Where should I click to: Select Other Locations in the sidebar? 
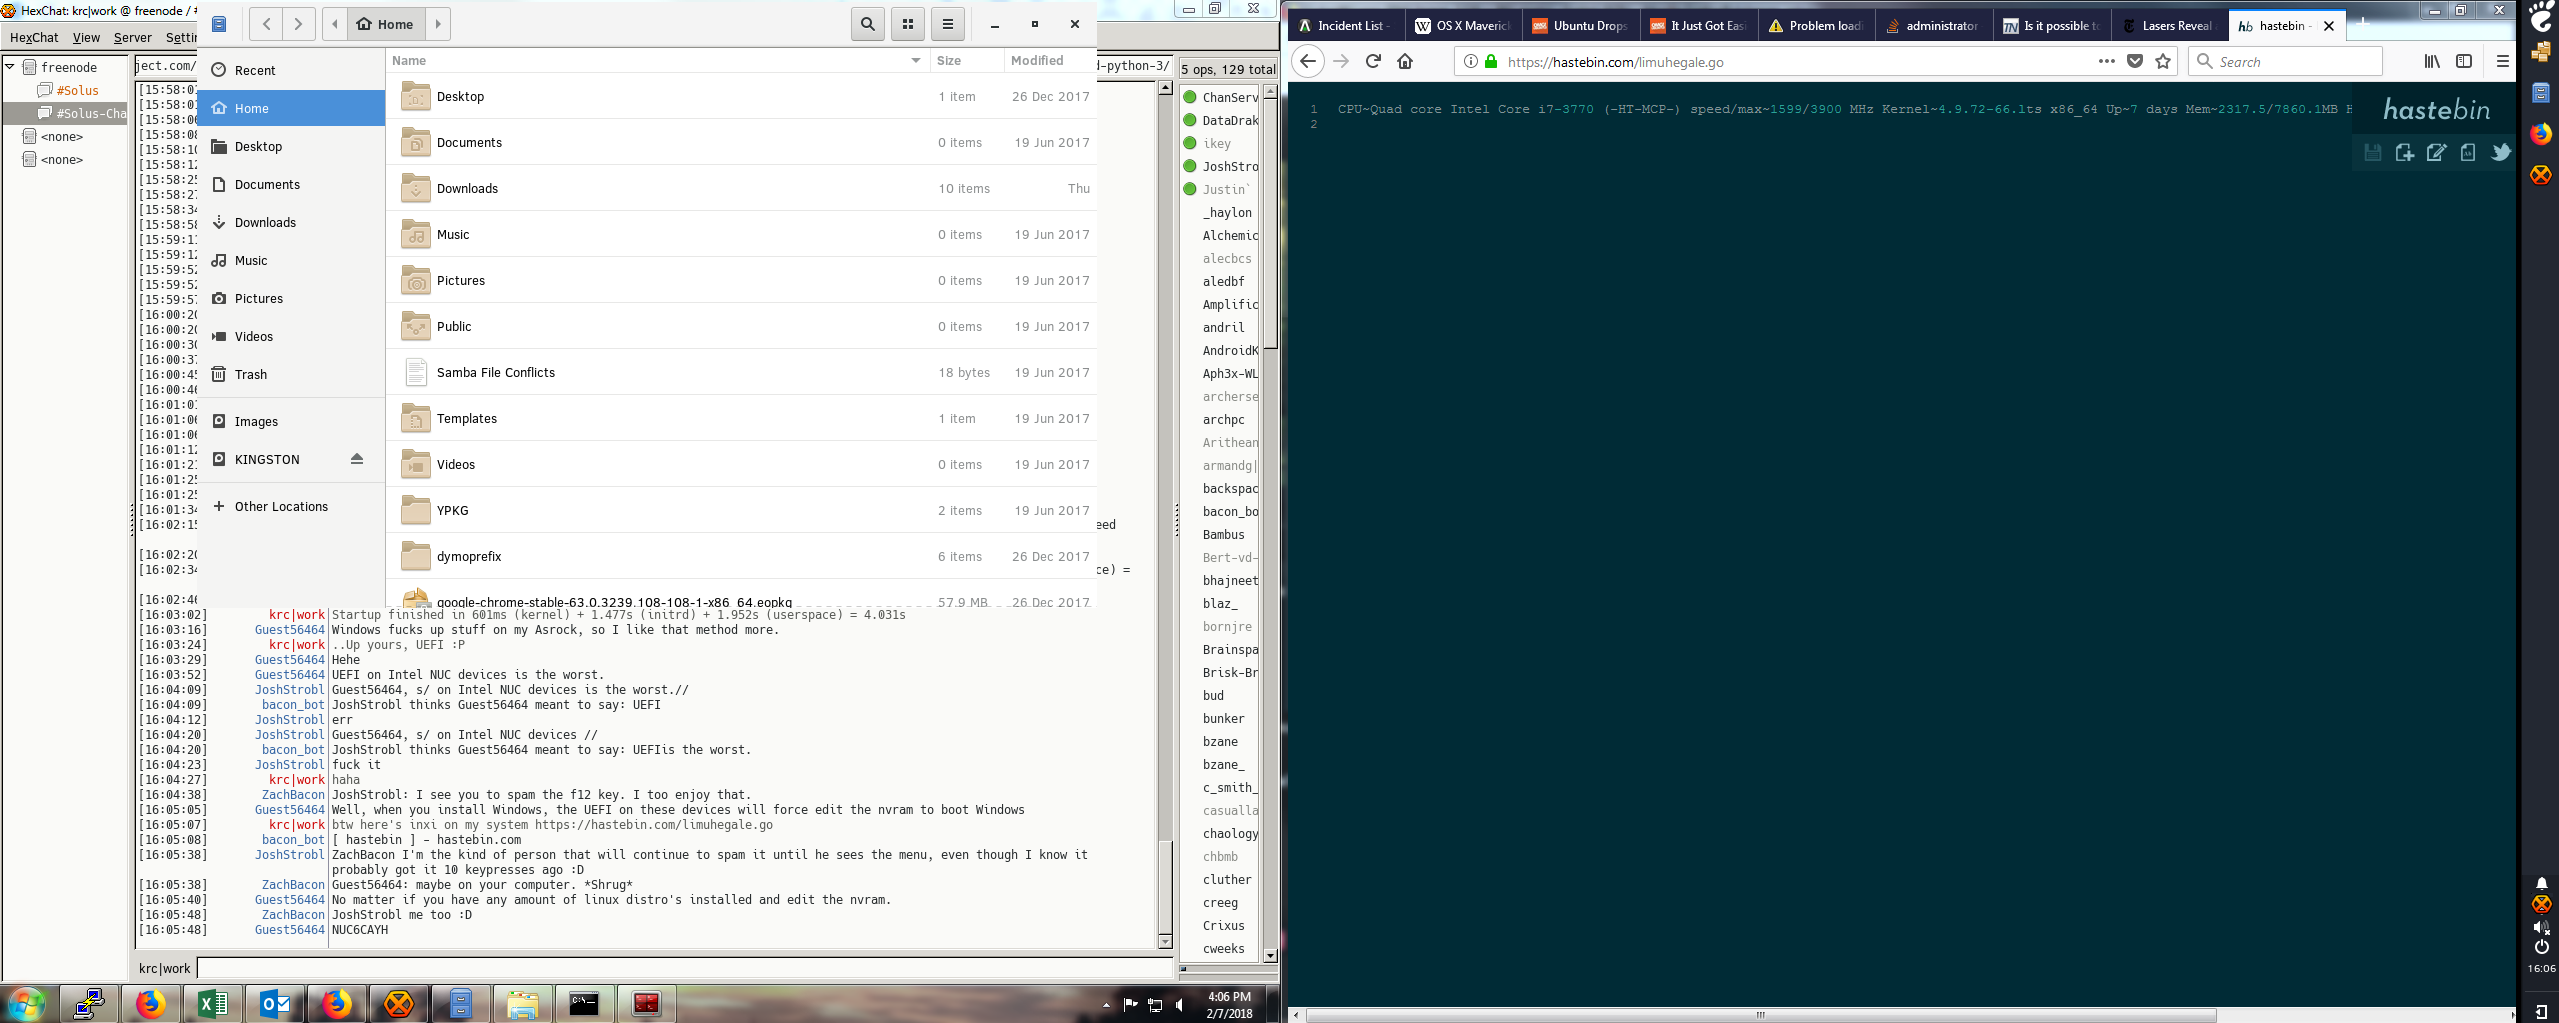pyautogui.click(x=291, y=506)
